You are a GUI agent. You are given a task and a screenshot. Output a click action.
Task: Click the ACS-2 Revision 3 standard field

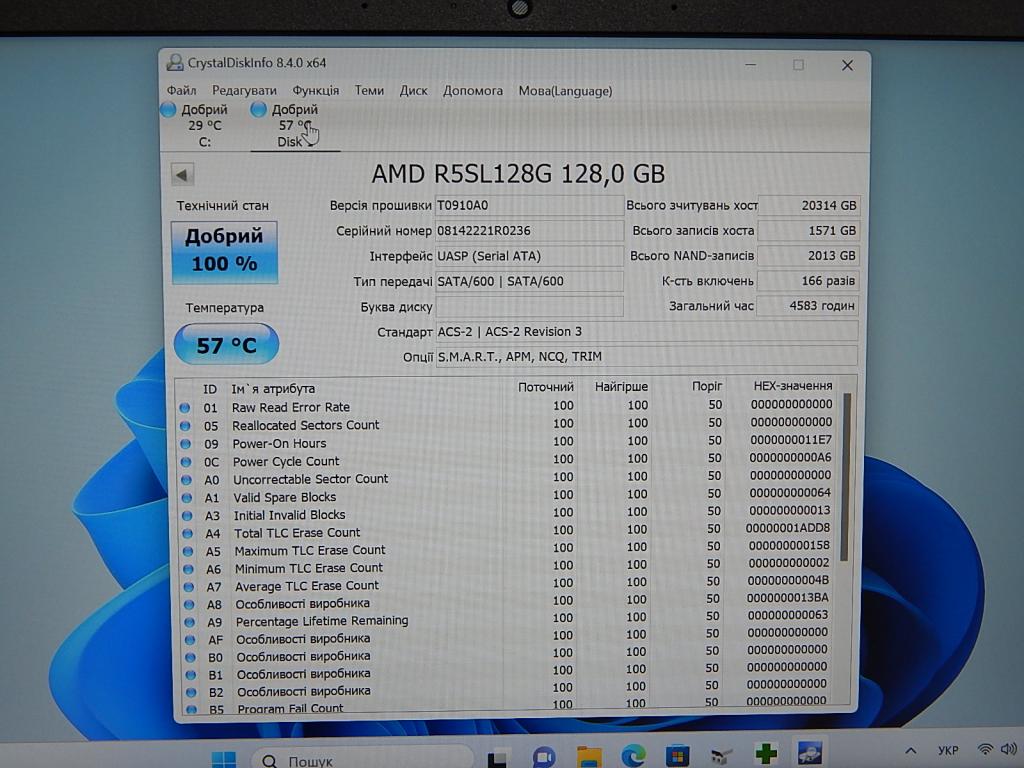click(646, 332)
